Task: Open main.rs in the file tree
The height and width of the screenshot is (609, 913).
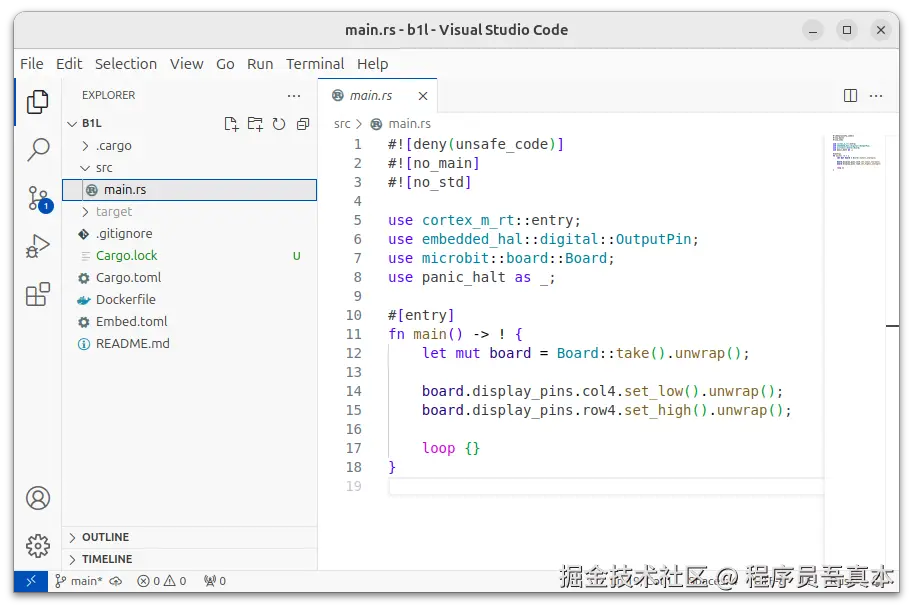Action: point(189,190)
